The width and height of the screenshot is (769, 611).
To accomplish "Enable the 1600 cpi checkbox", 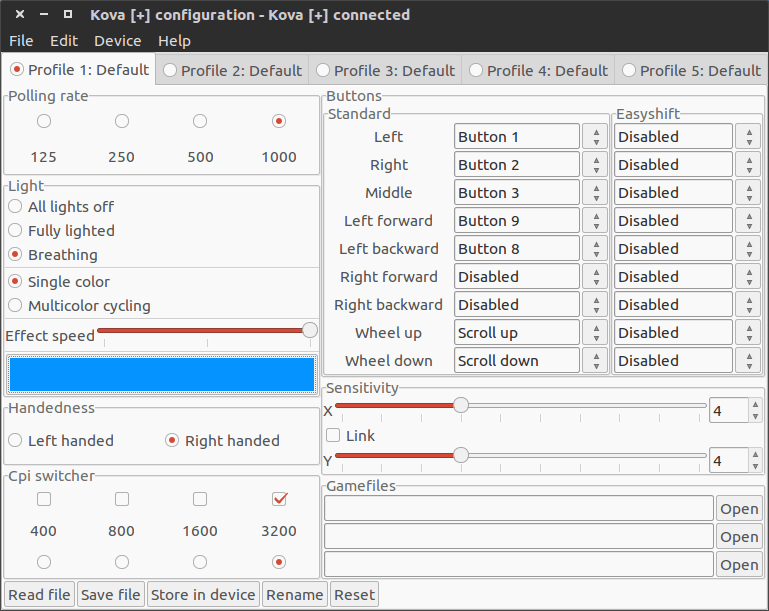I will pos(200,499).
